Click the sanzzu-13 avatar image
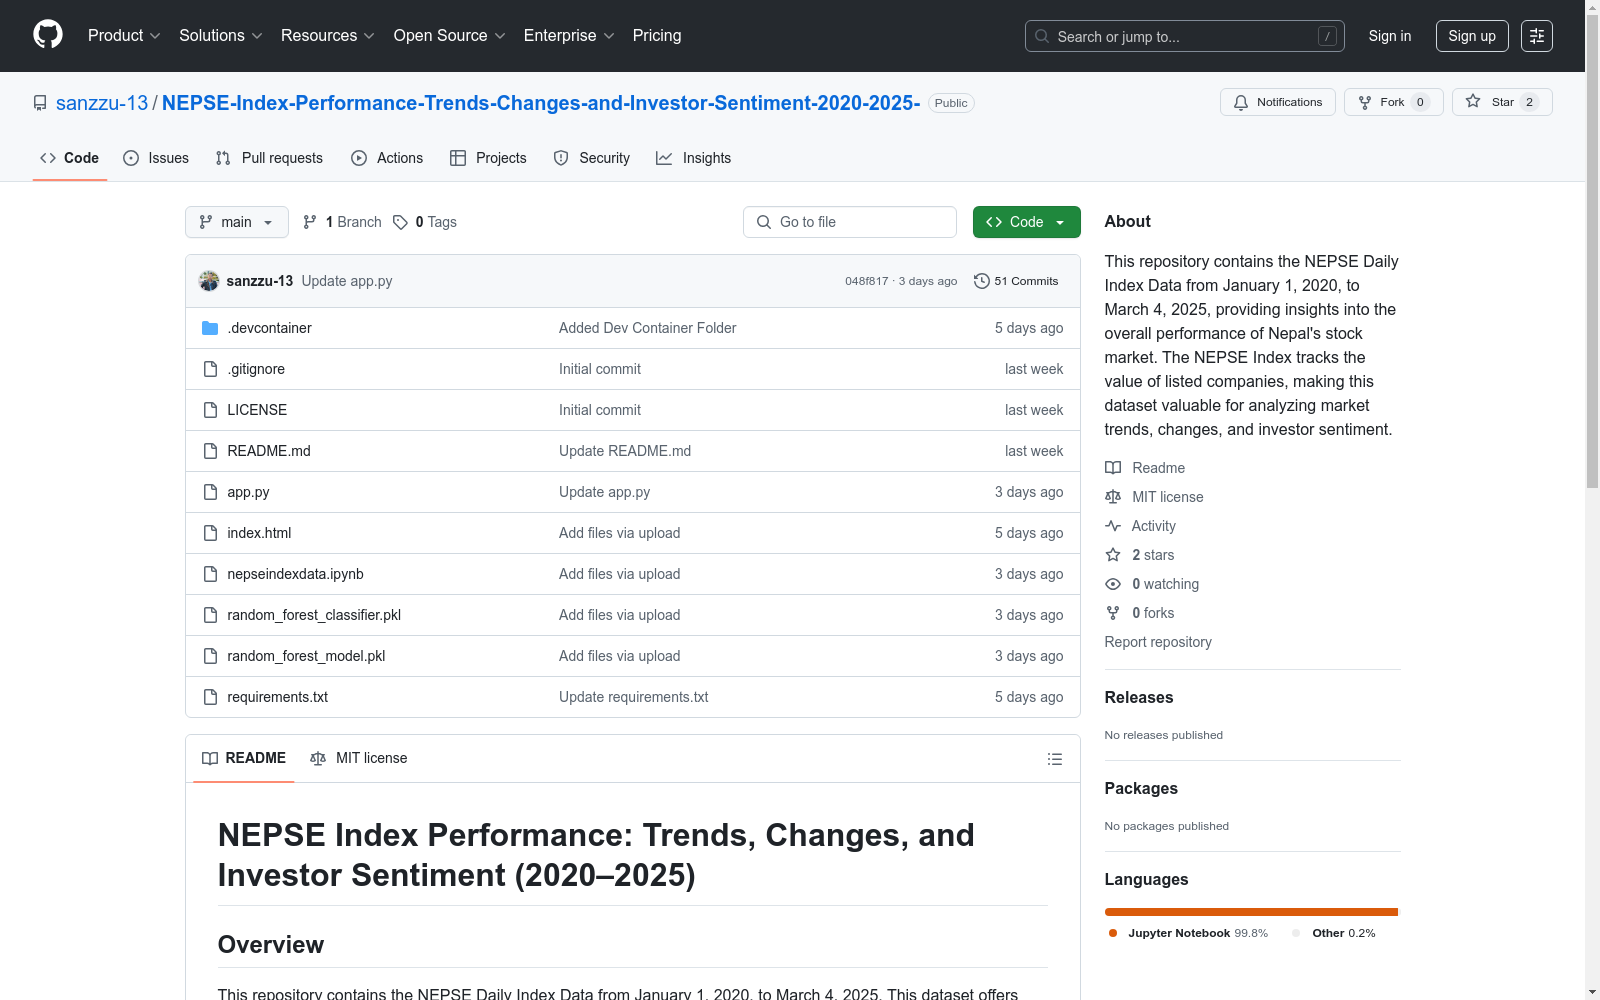 209,281
